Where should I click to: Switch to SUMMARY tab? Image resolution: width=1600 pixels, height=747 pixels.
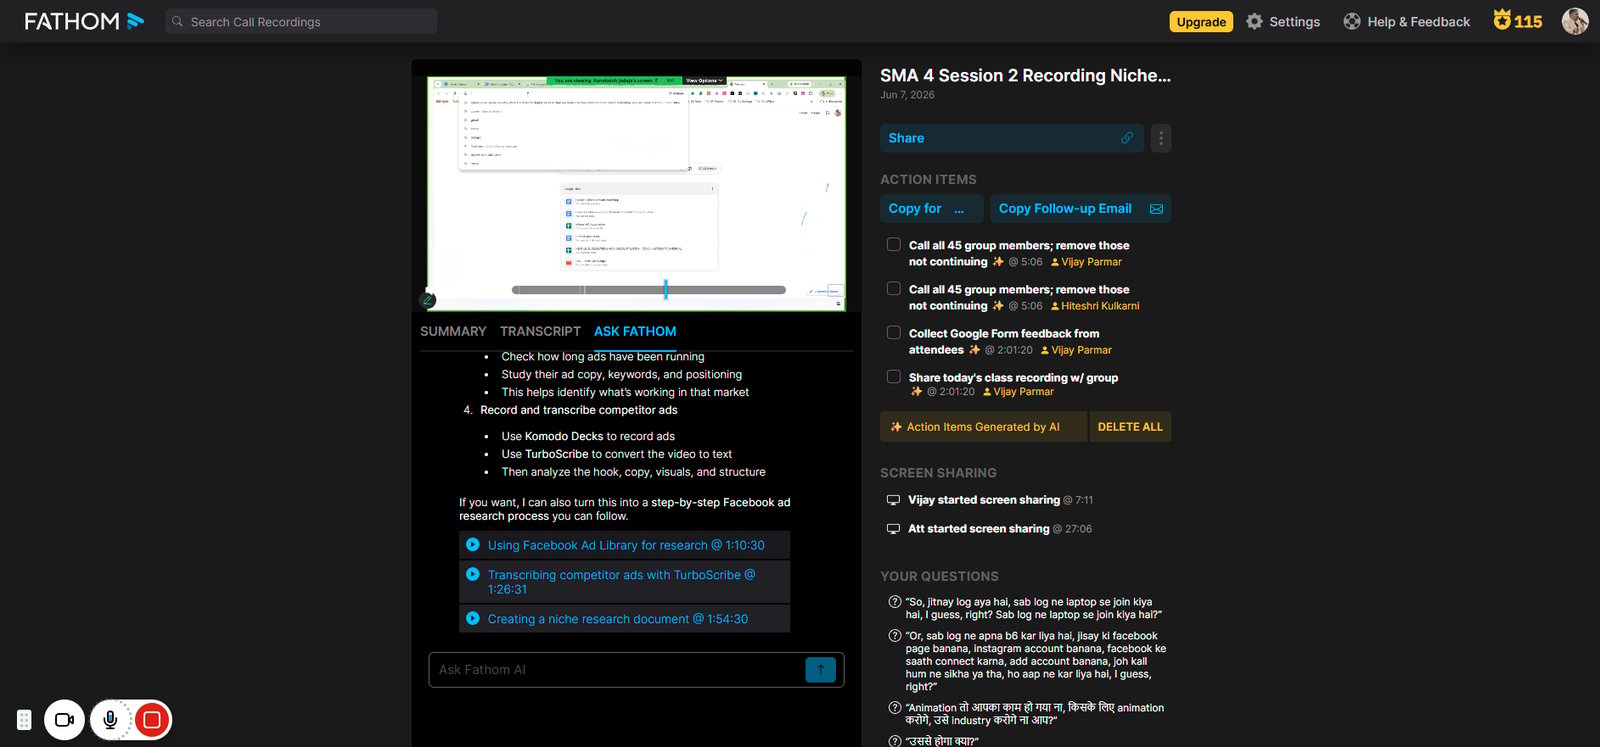pos(453,331)
